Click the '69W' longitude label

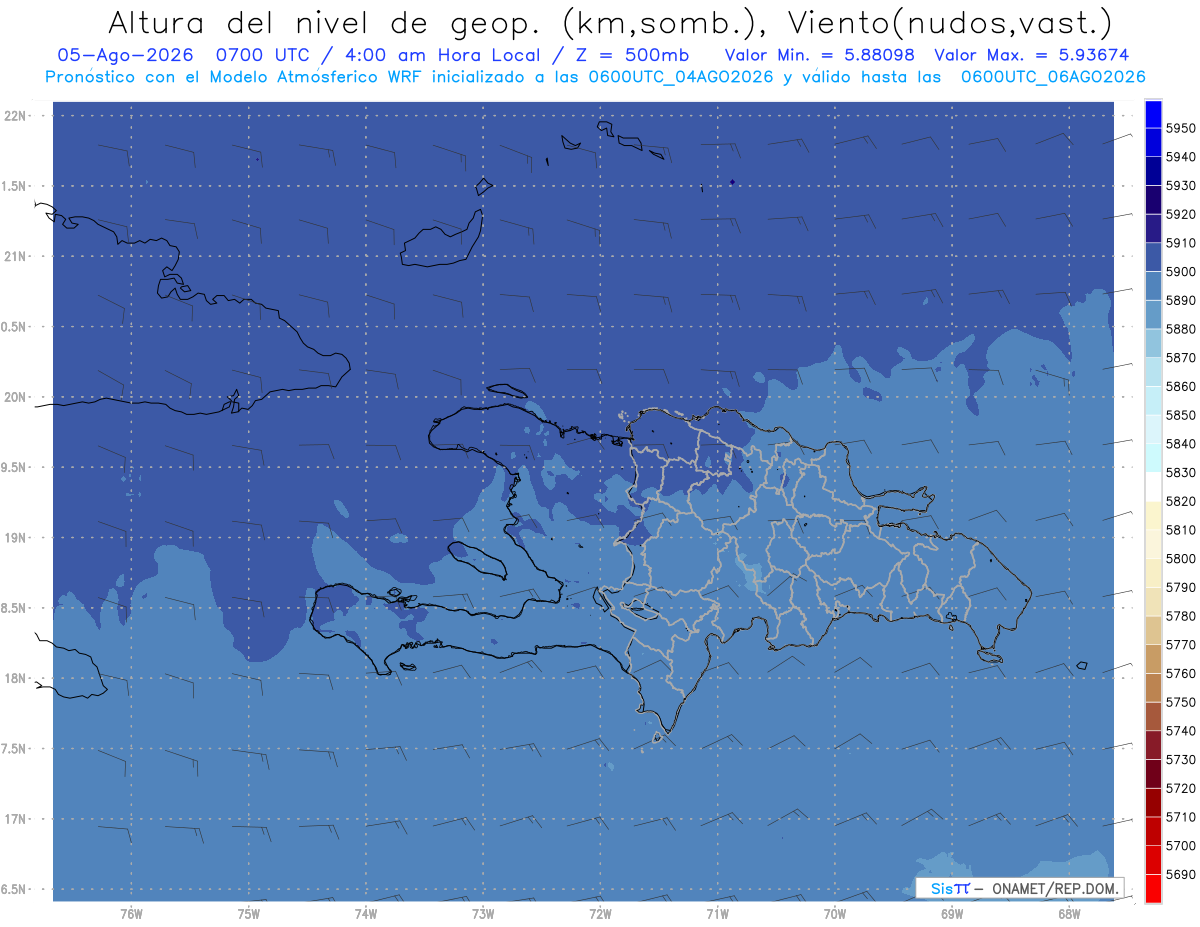click(951, 913)
